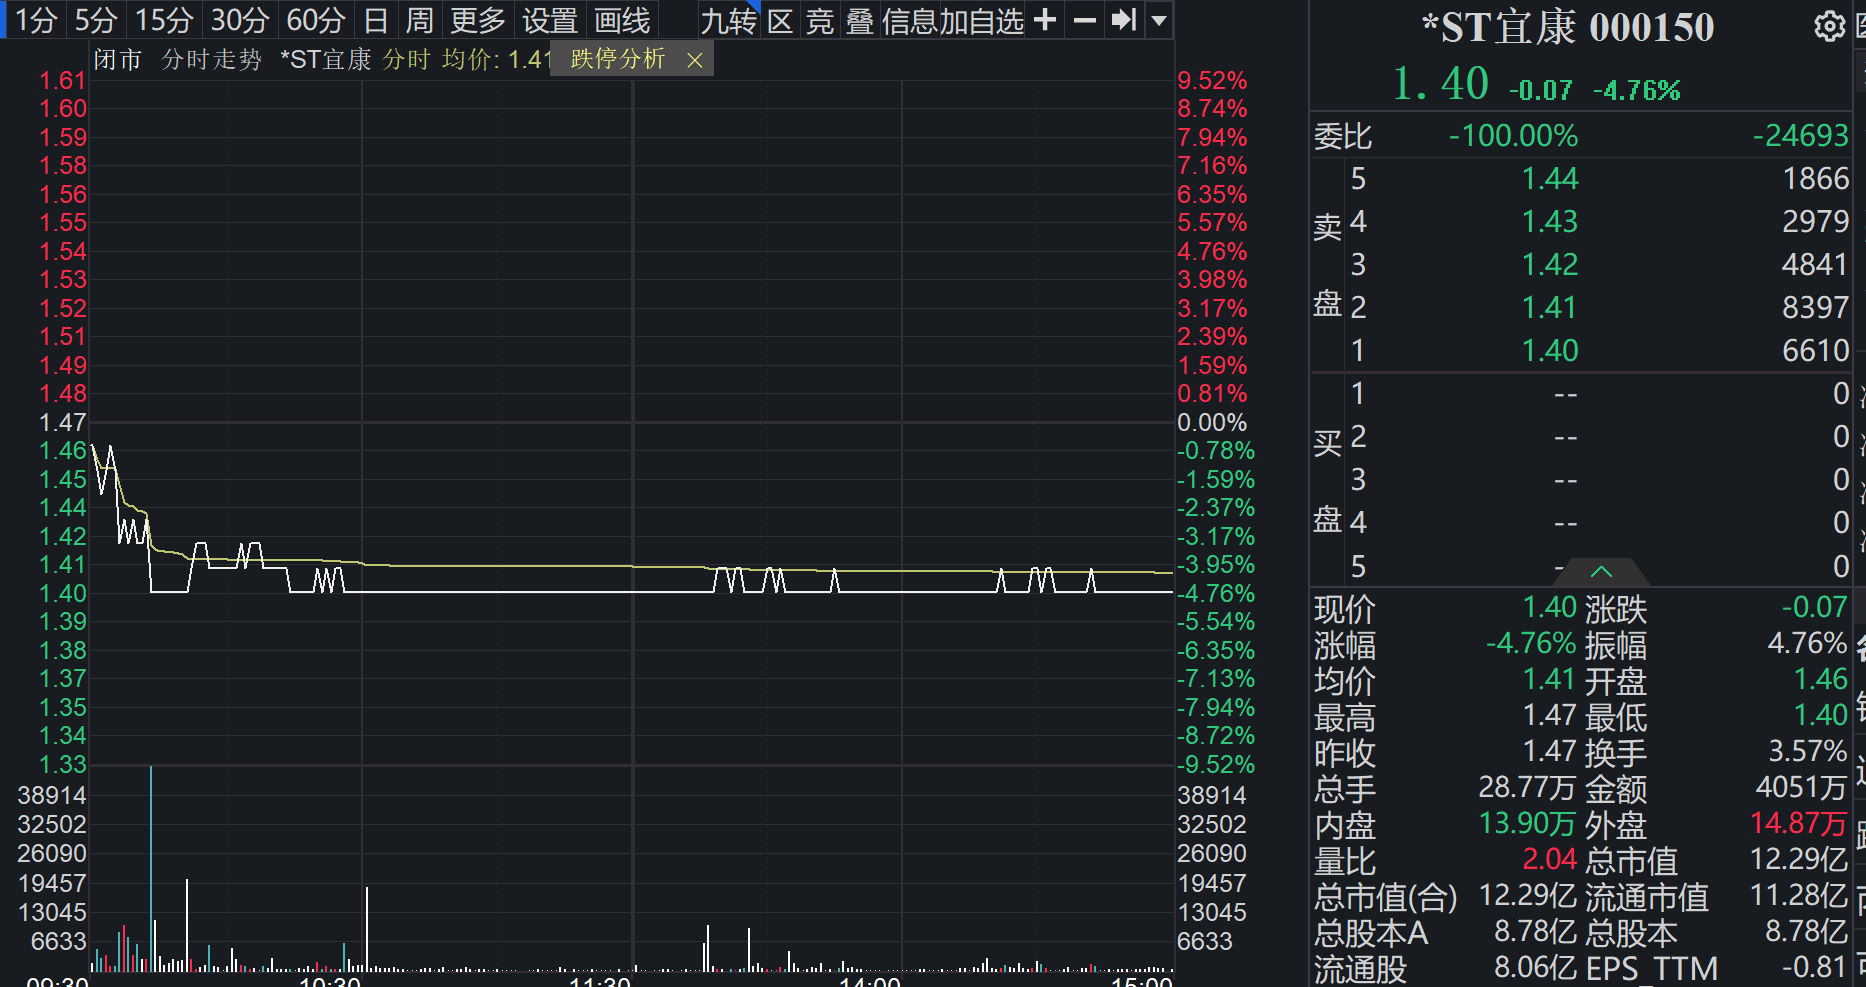Click the sell level 4 price 1.43
This screenshot has height=987, width=1866.
(1549, 222)
